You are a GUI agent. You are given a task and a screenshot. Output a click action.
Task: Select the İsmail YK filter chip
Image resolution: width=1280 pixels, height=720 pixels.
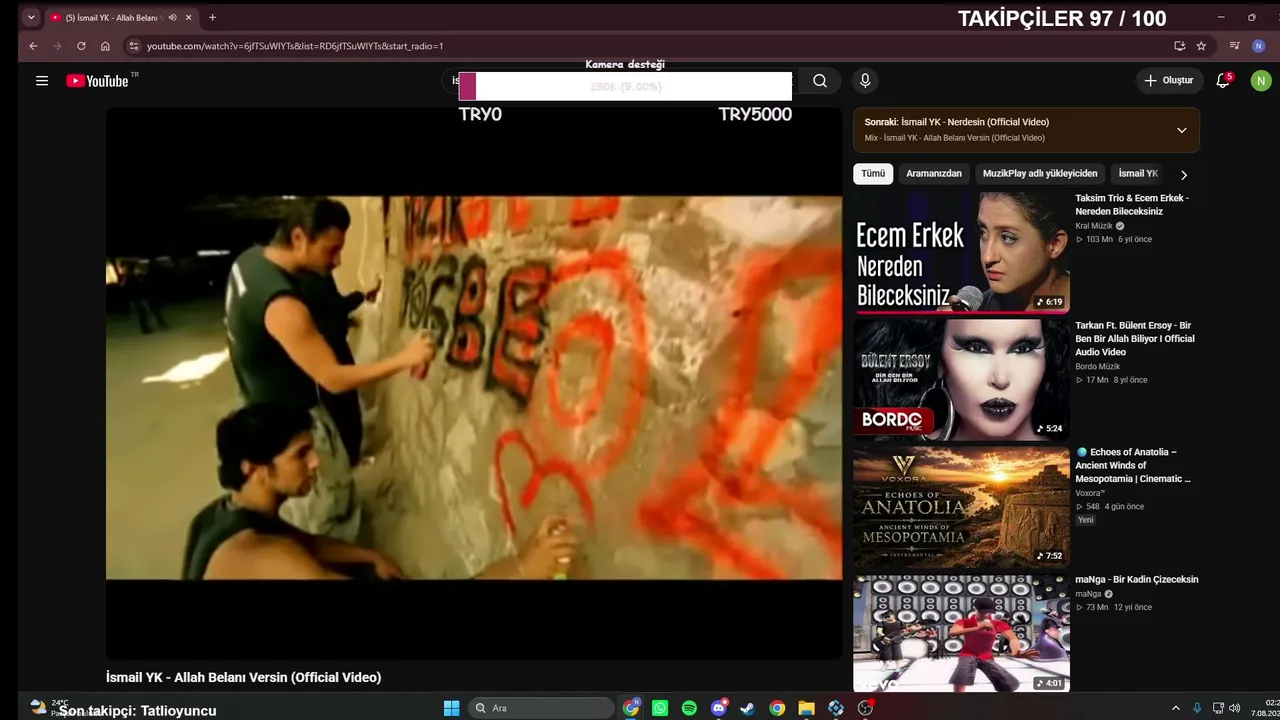pyautogui.click(x=1138, y=174)
